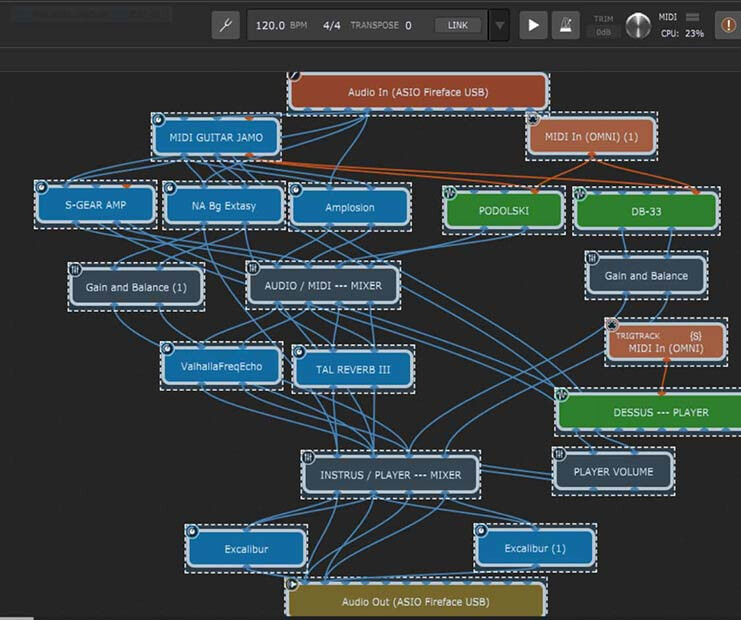Viewport: 741px width, 620px height.
Task: Click the {S} marker on TRIGTRACK node
Action: point(695,336)
